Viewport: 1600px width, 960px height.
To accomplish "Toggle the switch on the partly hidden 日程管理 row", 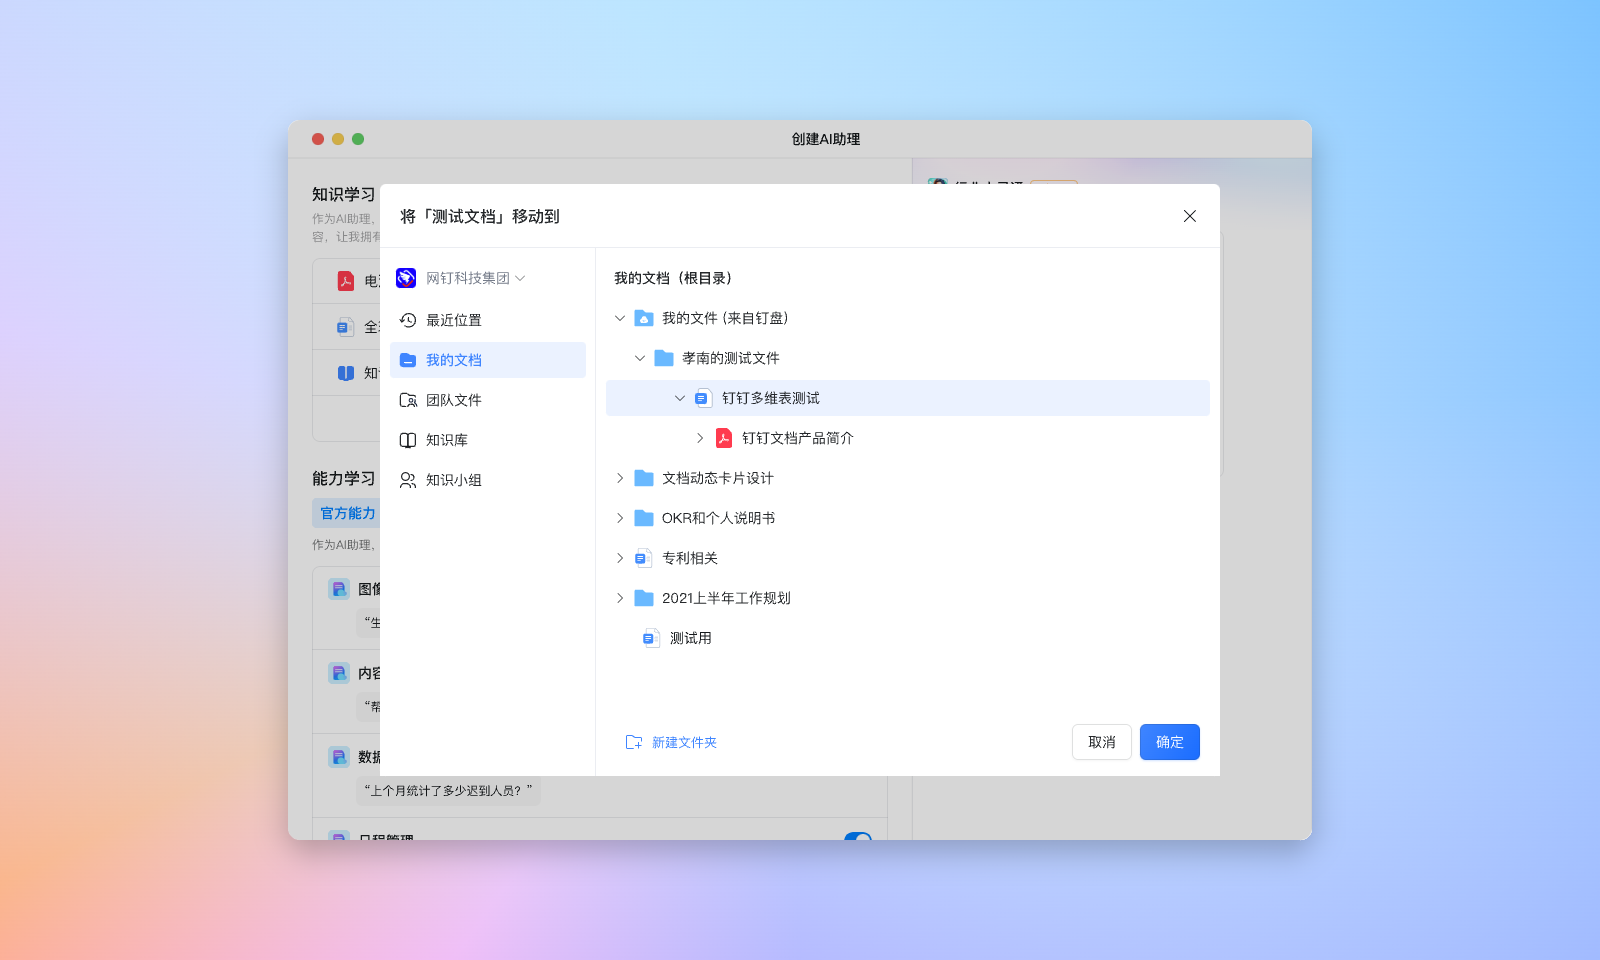I will point(858,836).
